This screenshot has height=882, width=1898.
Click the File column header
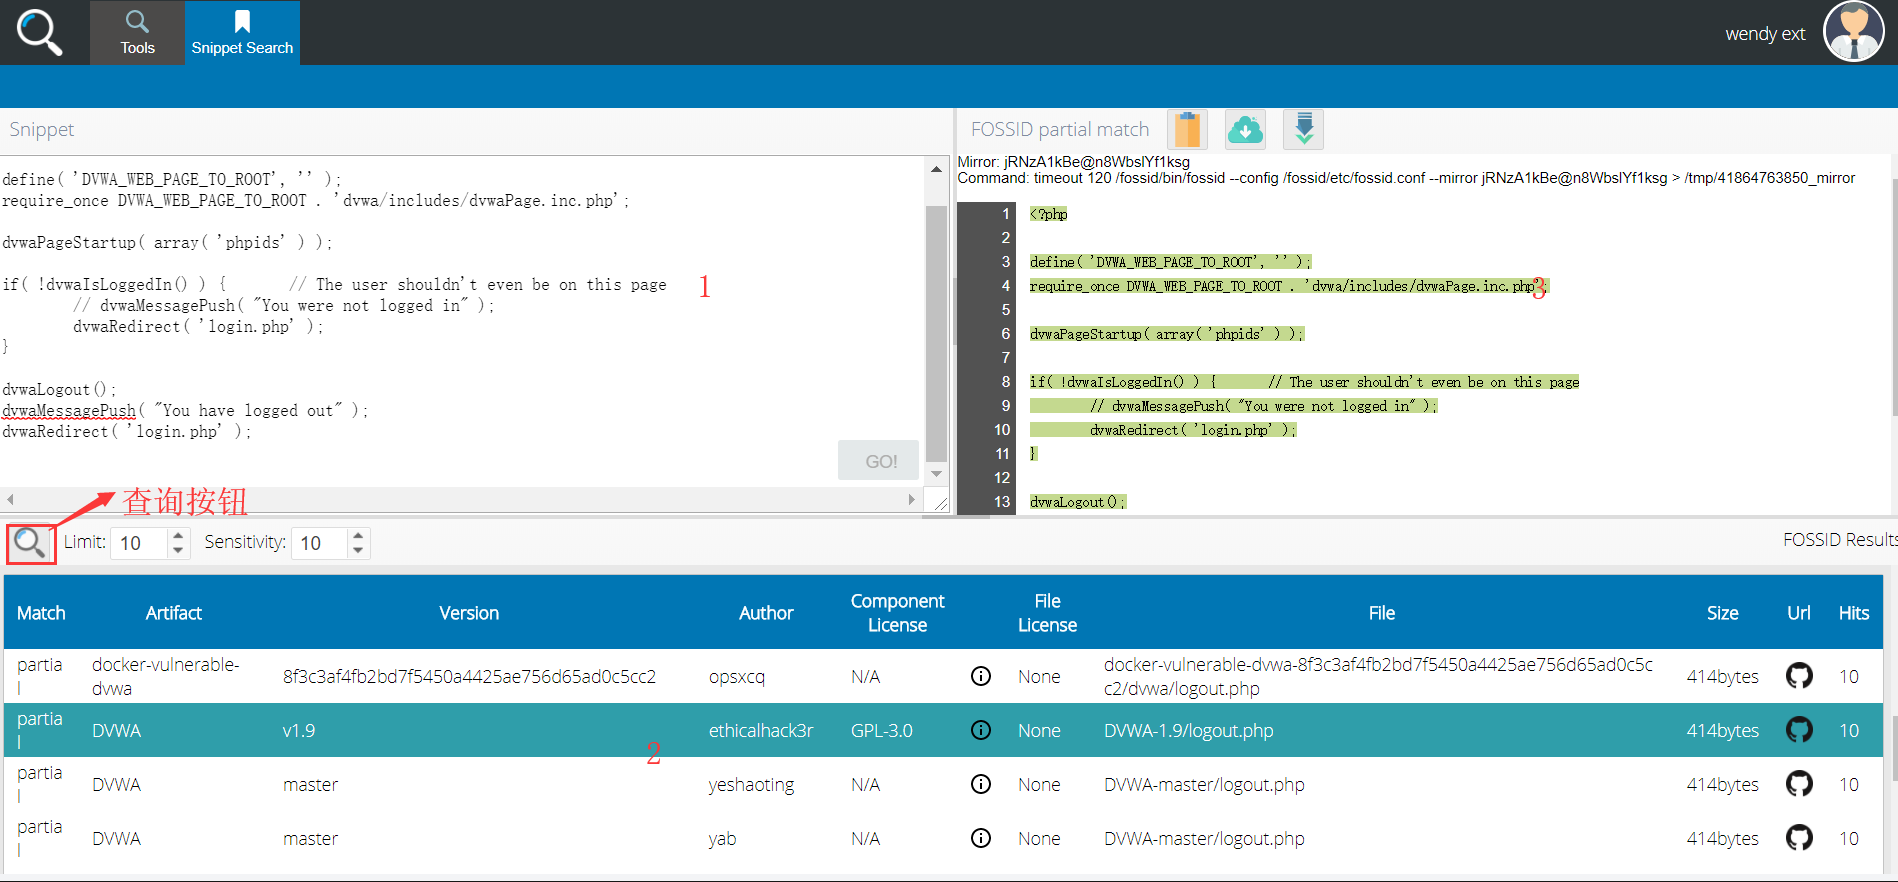(1381, 613)
